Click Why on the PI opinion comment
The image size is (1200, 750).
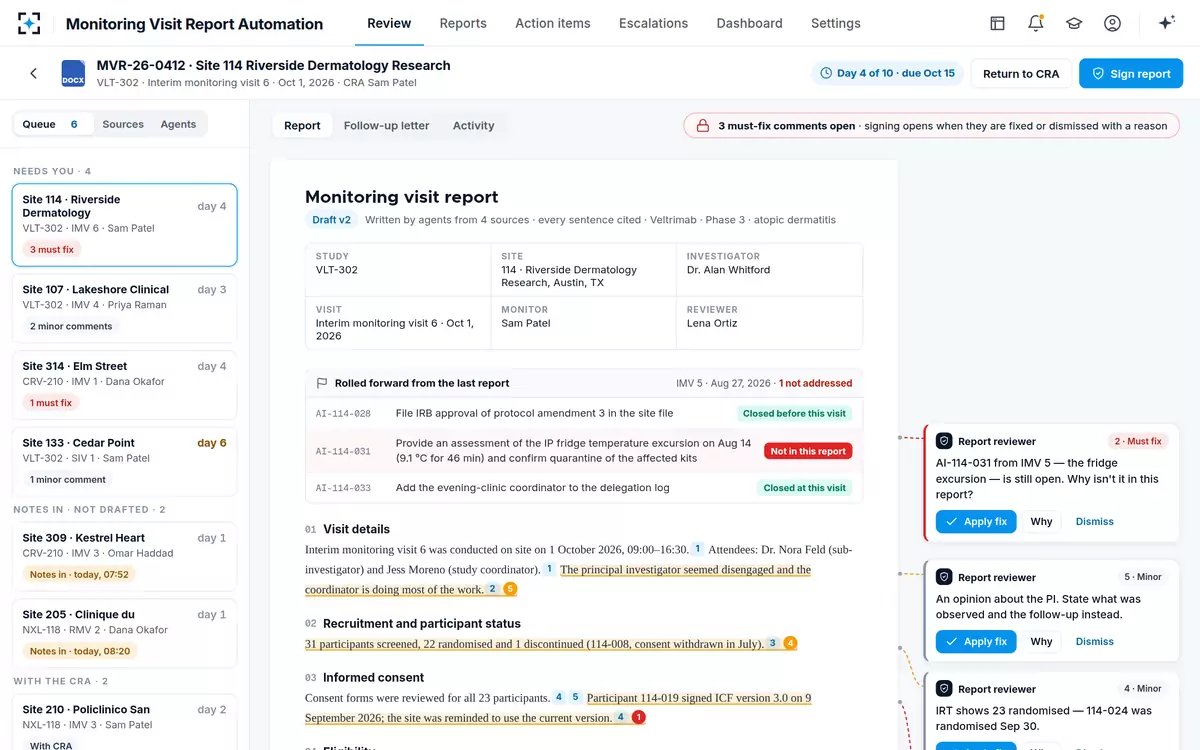pyautogui.click(x=1042, y=641)
